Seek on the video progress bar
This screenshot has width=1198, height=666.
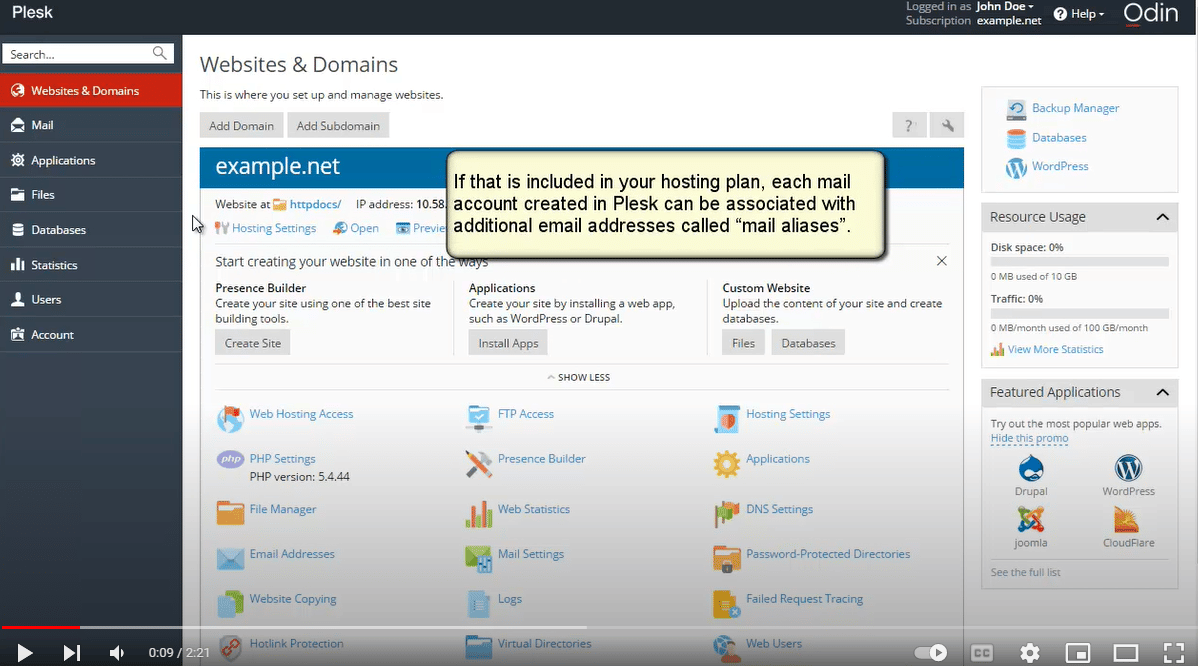[x=599, y=627]
